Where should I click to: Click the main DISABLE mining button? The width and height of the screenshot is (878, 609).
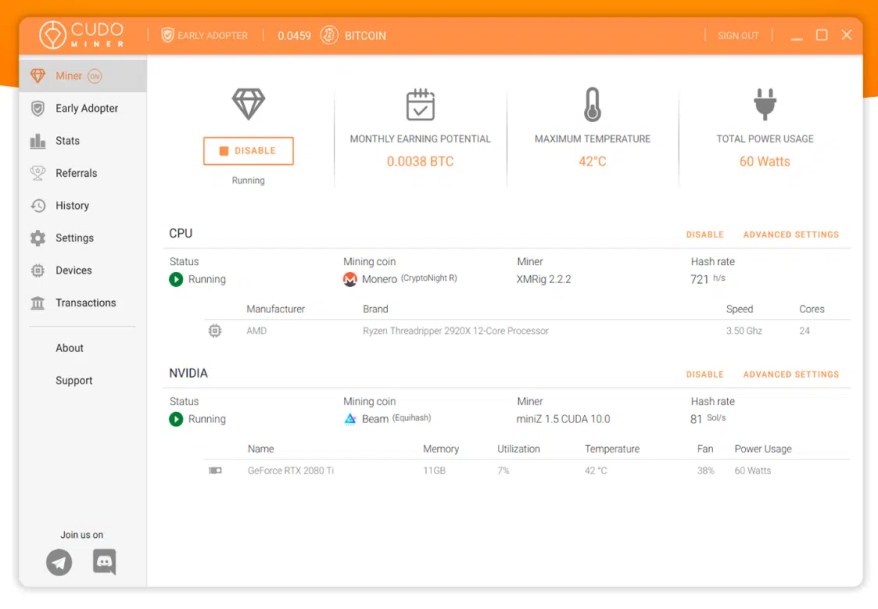[x=248, y=151]
